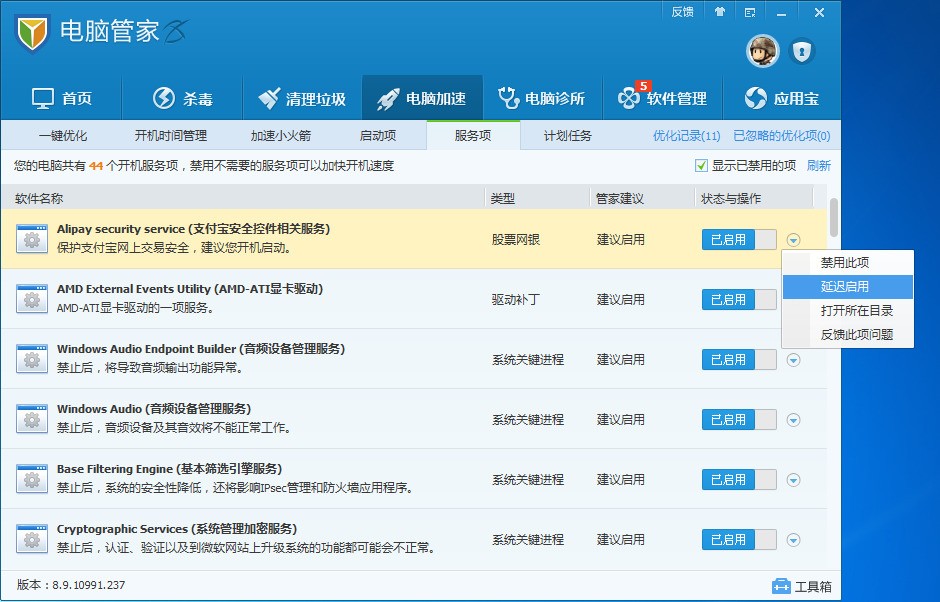The width and height of the screenshot is (940, 602).
Task: Select 反馈此项问题 in the context menu
Action: tap(848, 335)
